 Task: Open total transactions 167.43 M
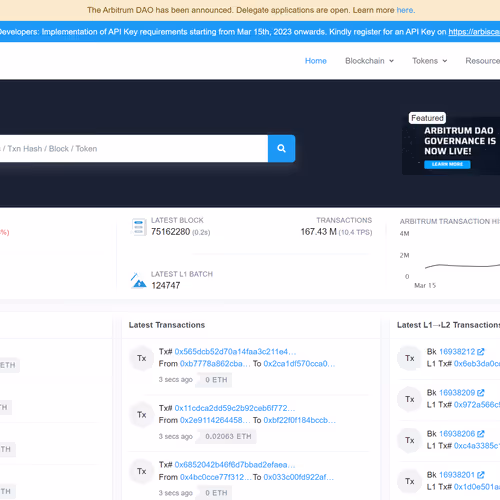coord(318,232)
